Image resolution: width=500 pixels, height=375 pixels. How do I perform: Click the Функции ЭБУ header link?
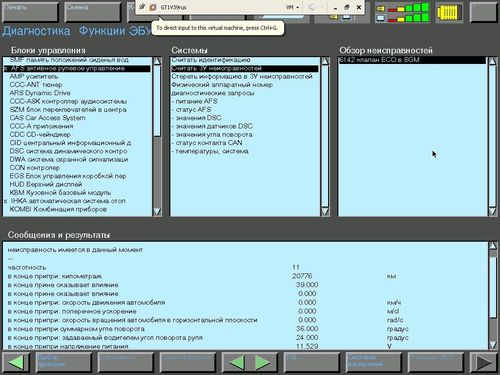click(x=115, y=31)
